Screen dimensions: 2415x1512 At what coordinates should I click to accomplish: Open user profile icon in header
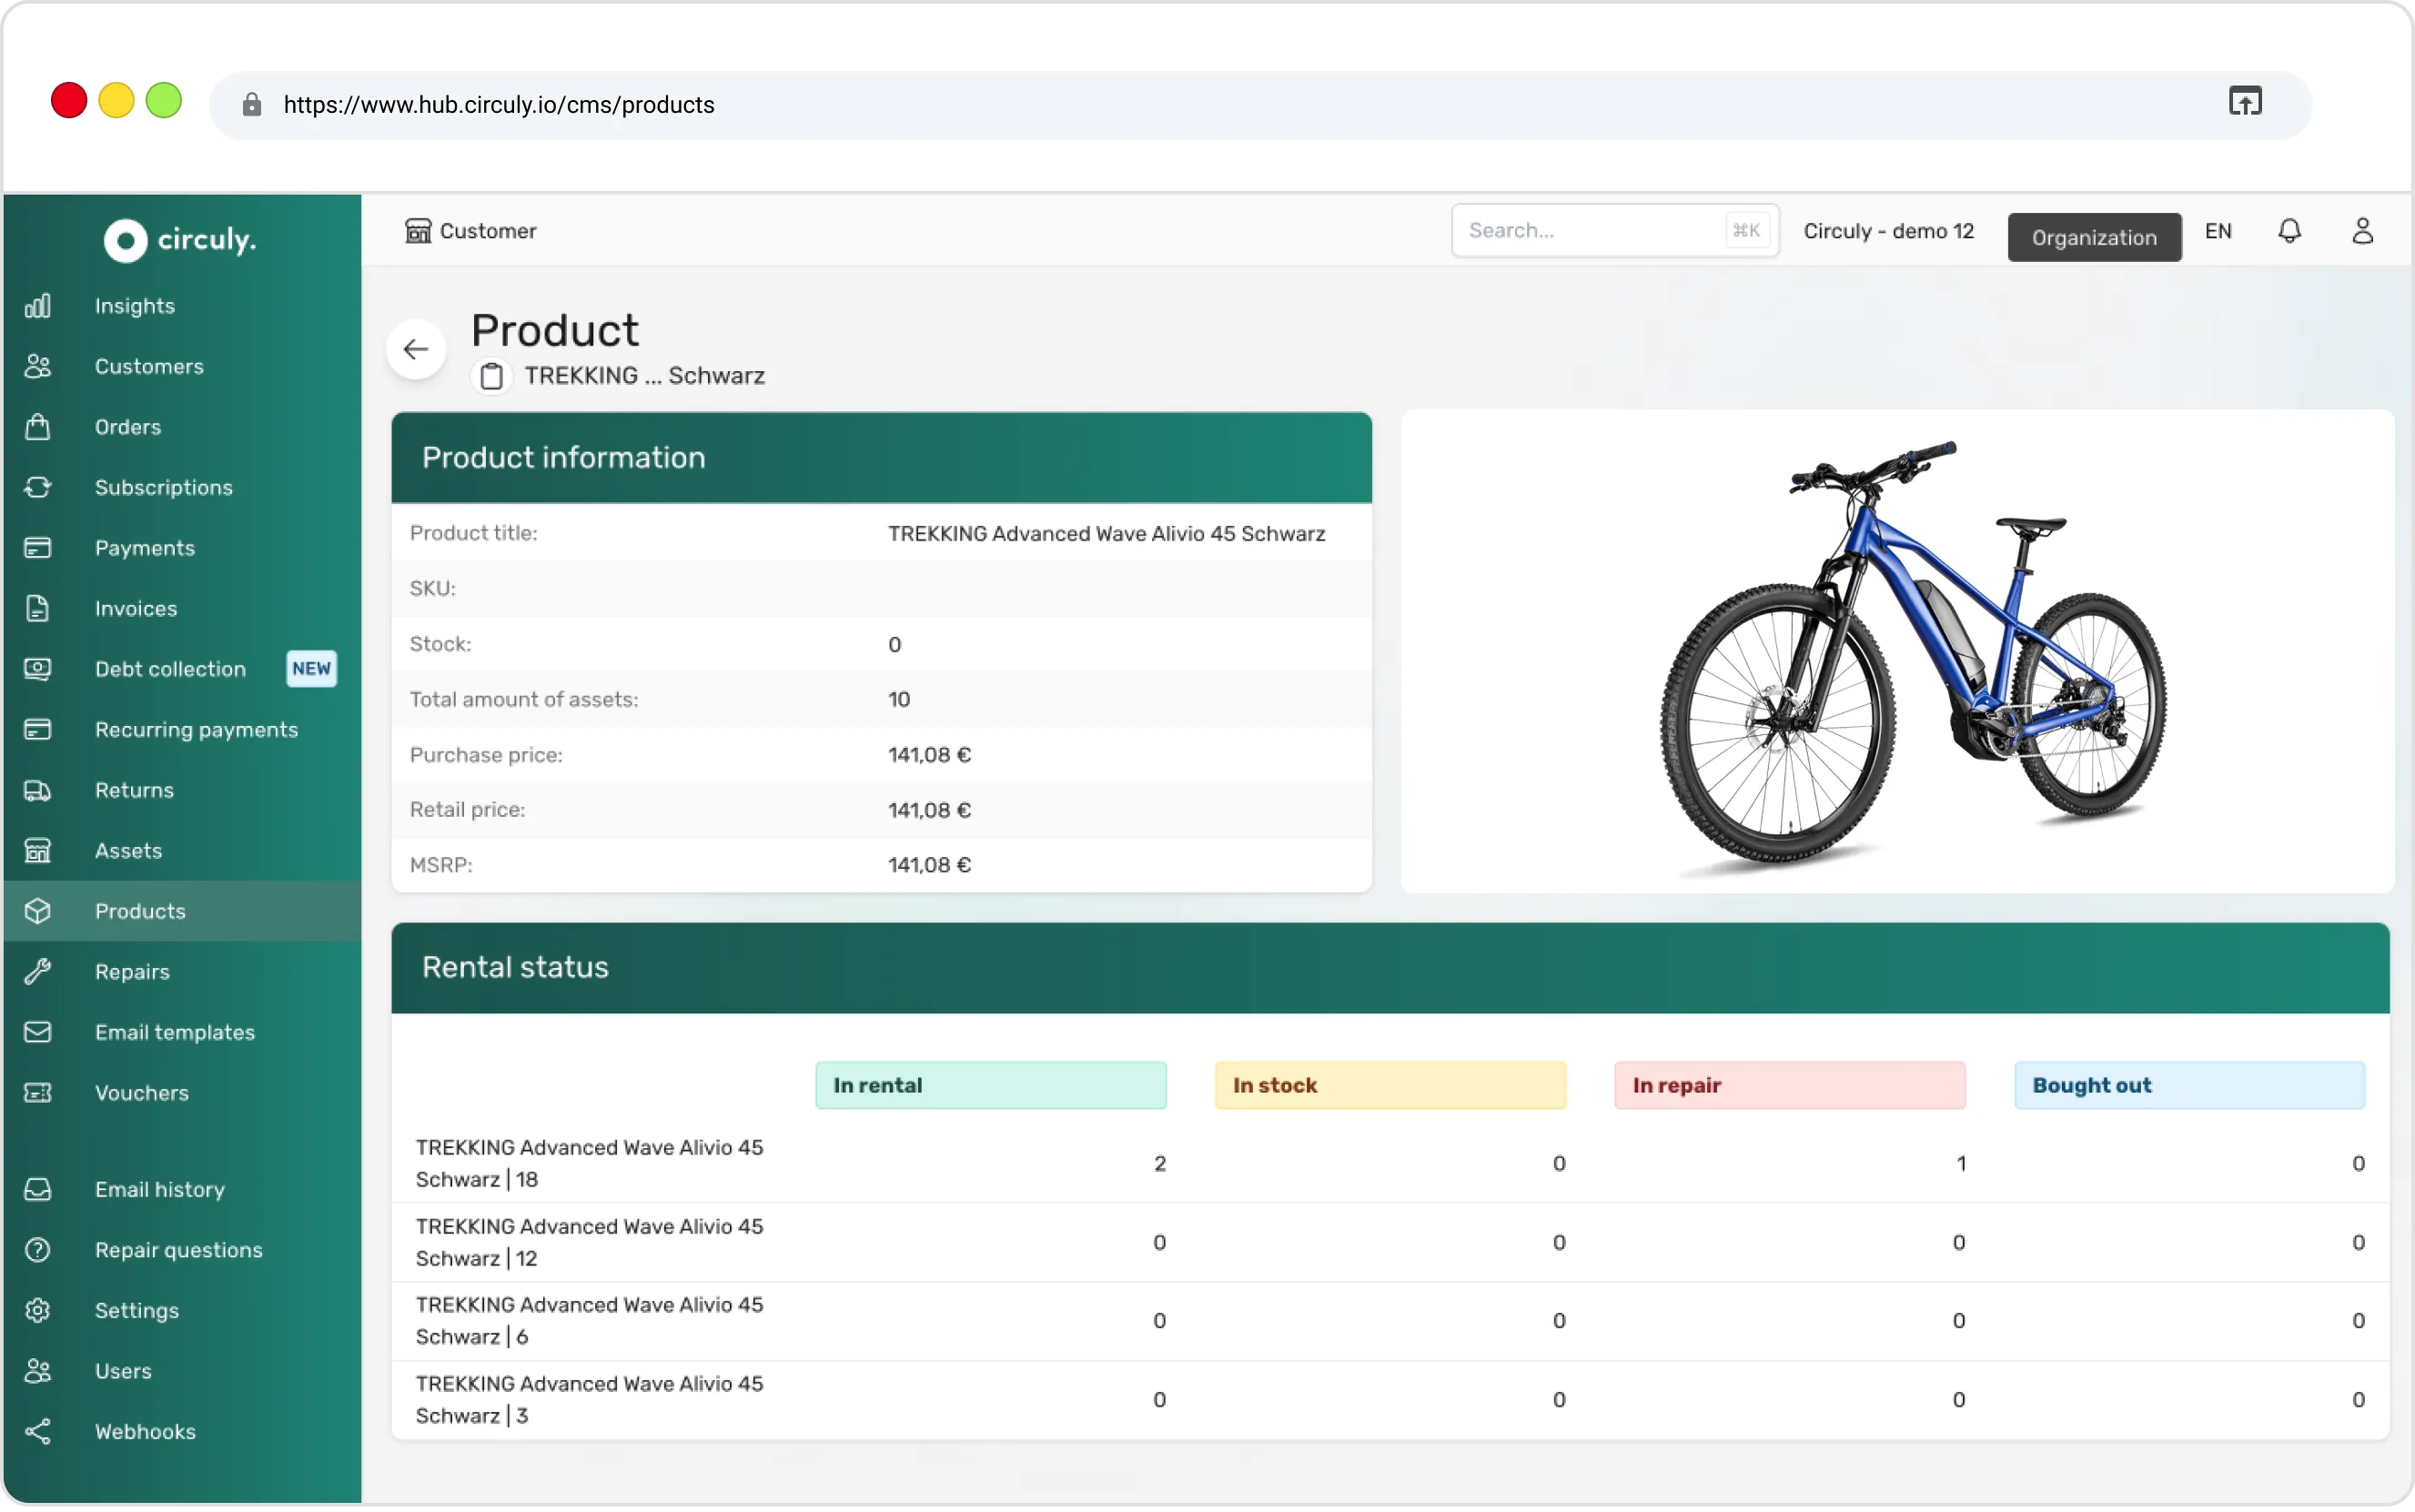pyautogui.click(x=2362, y=231)
